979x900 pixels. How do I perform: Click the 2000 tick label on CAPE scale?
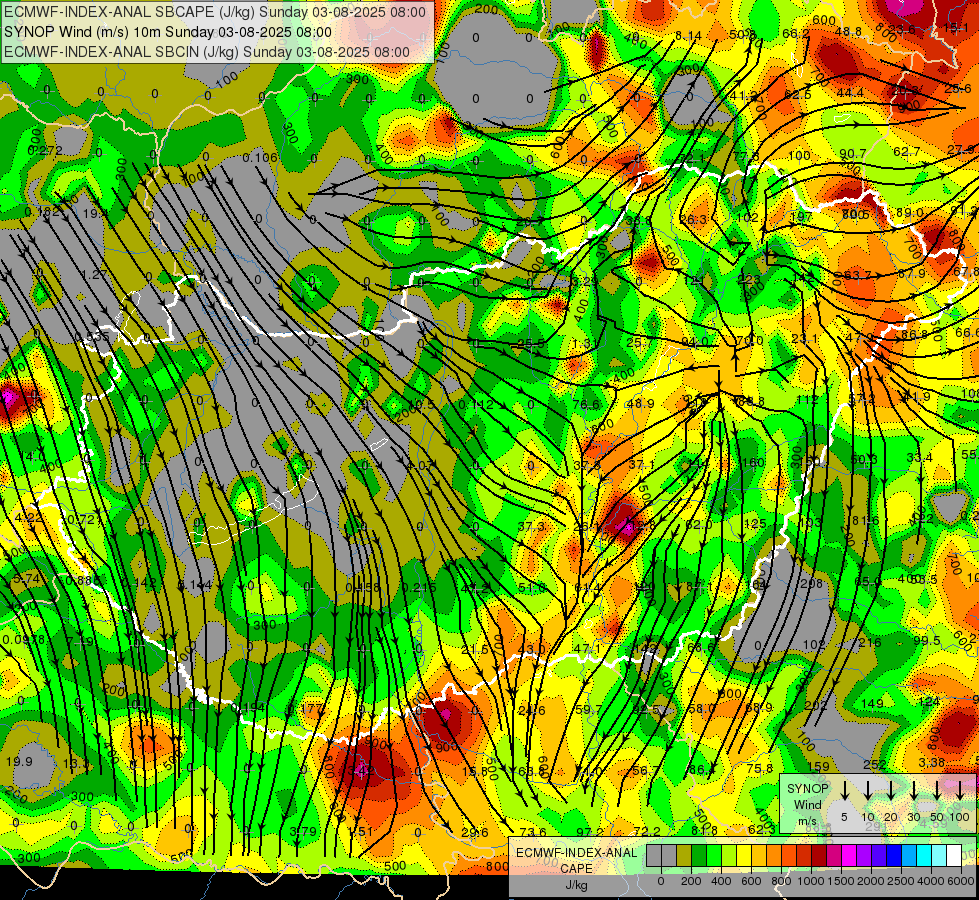pyautogui.click(x=871, y=881)
